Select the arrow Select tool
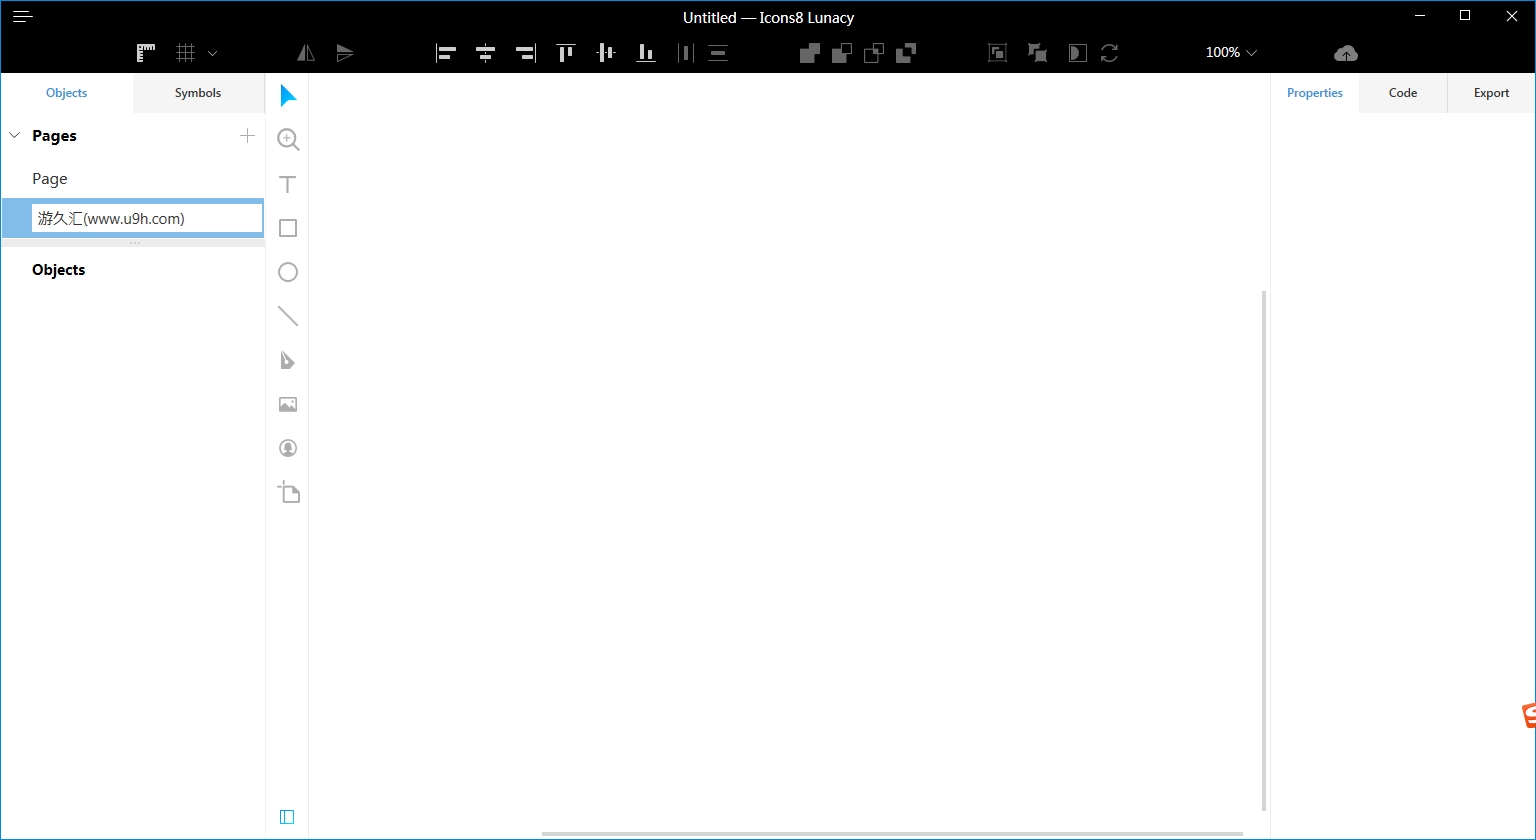 click(288, 96)
